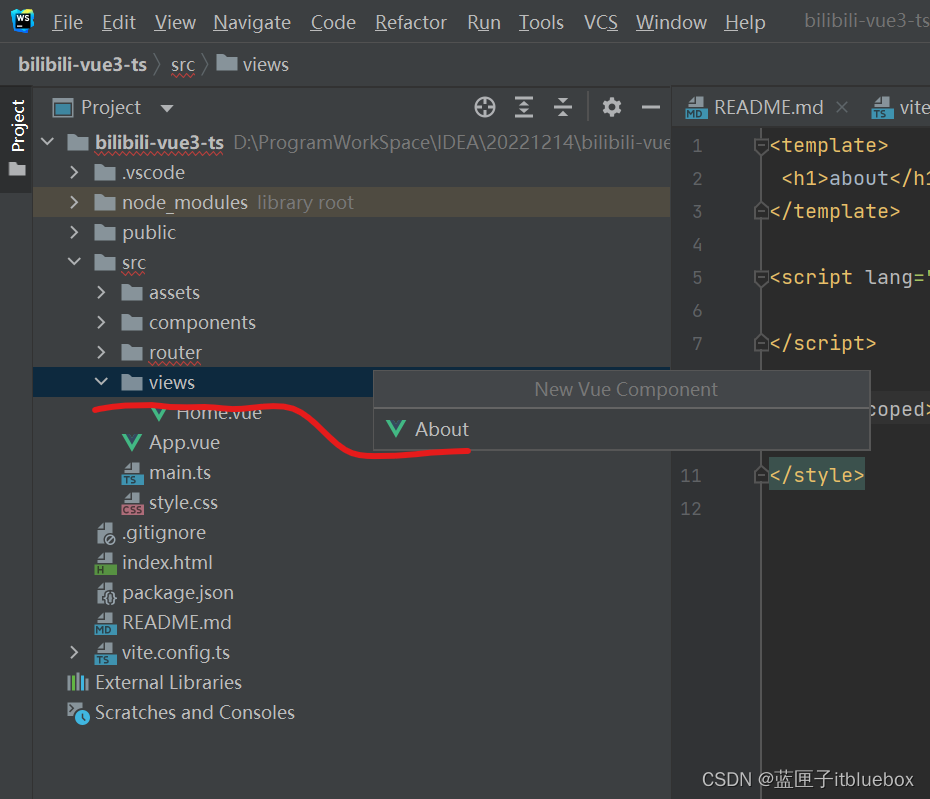Collapse the views folder
The width and height of the screenshot is (930, 799).
point(101,382)
